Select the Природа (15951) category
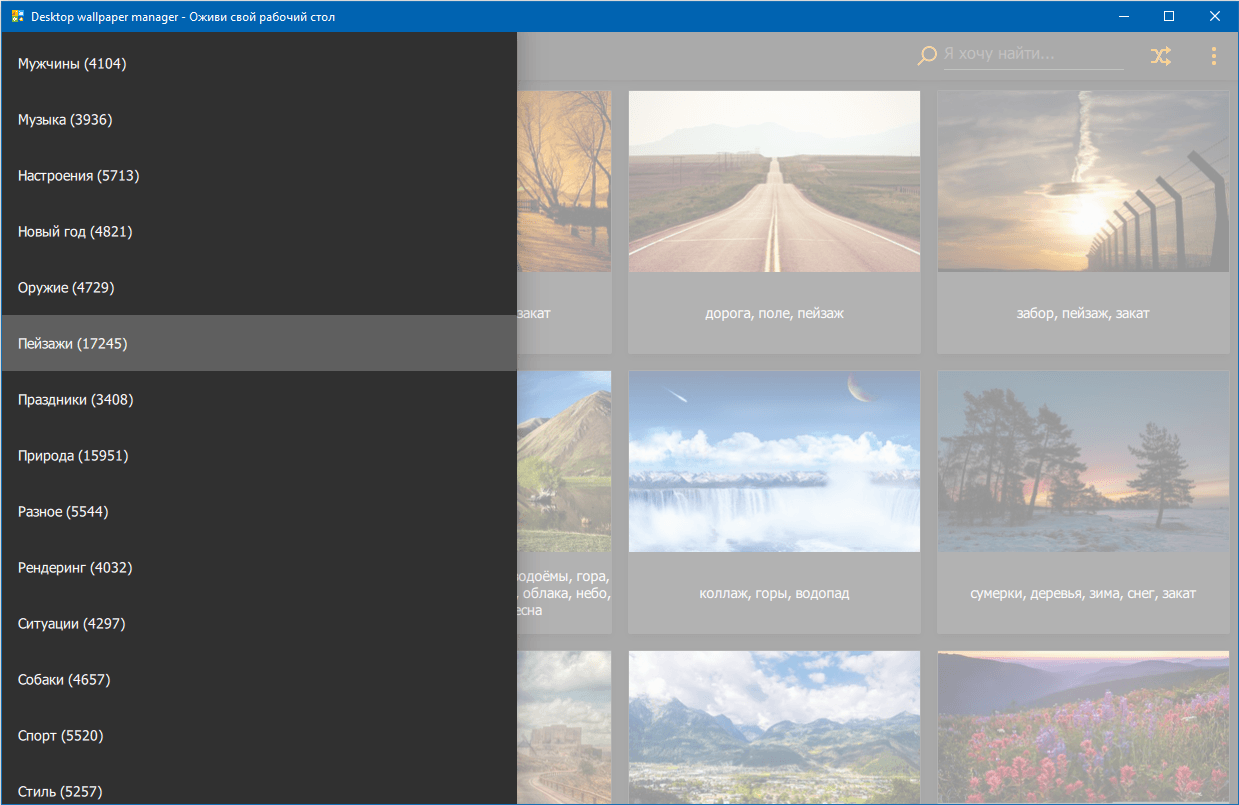This screenshot has height=805, width=1239. click(259, 455)
